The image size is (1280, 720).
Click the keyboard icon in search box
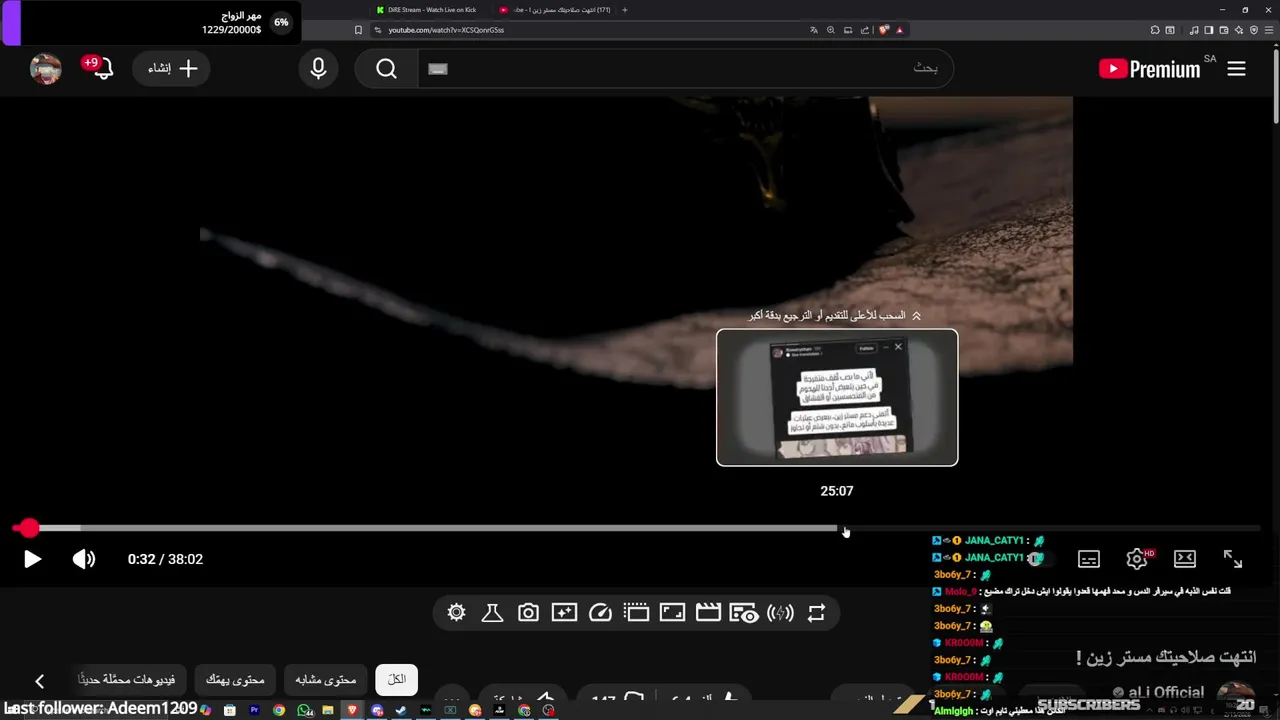[438, 68]
